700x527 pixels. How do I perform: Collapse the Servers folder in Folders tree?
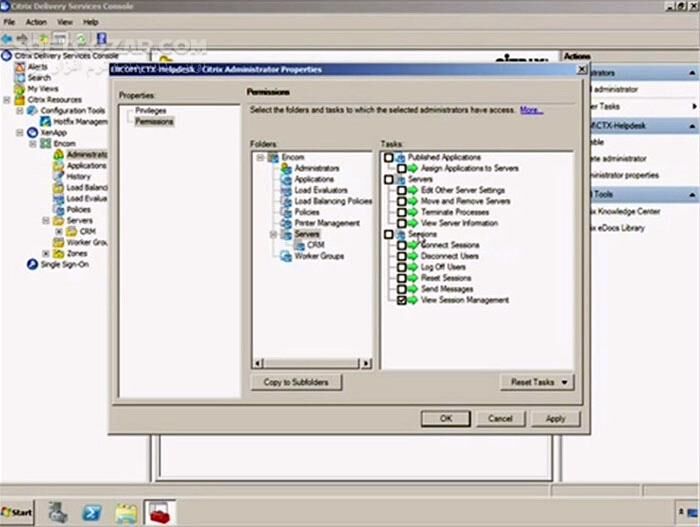pyautogui.click(x=274, y=234)
